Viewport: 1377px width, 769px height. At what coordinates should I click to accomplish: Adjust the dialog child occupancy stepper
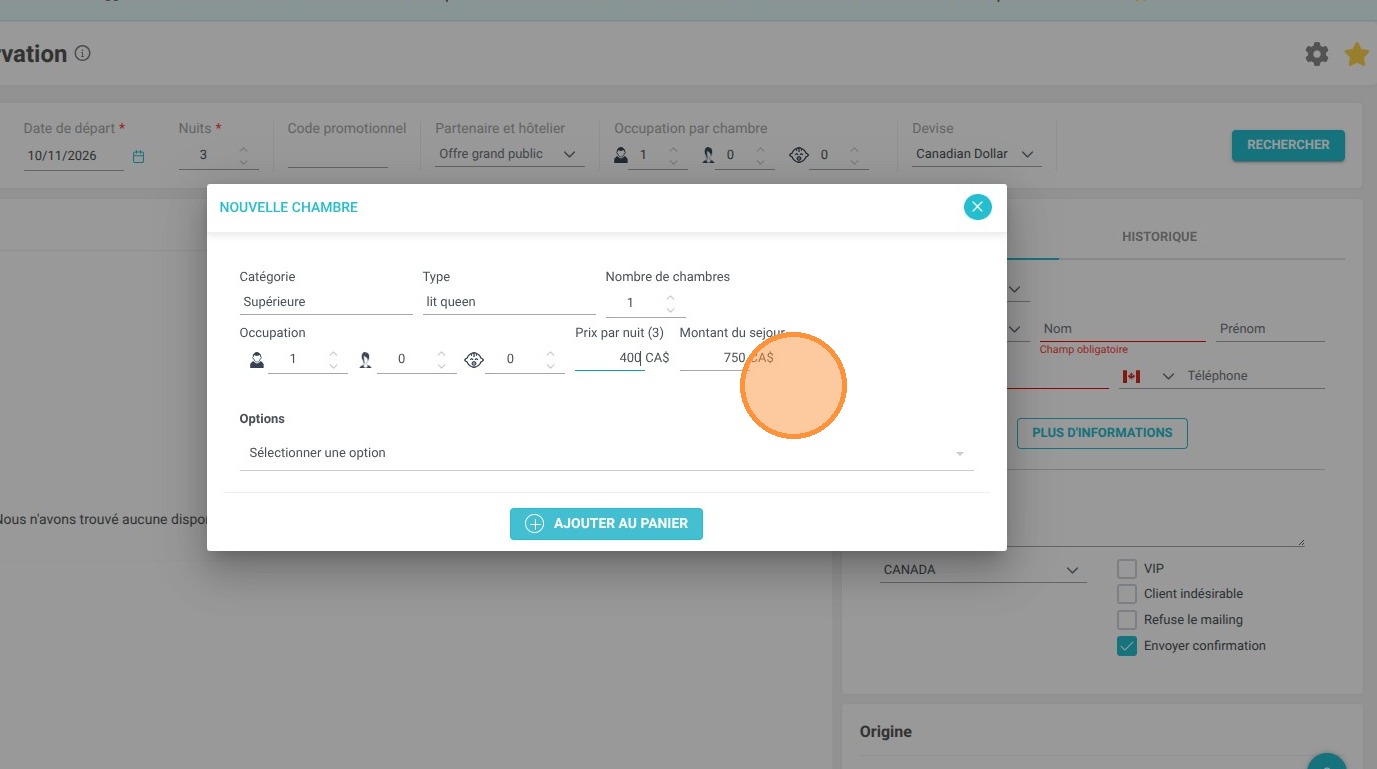442,360
